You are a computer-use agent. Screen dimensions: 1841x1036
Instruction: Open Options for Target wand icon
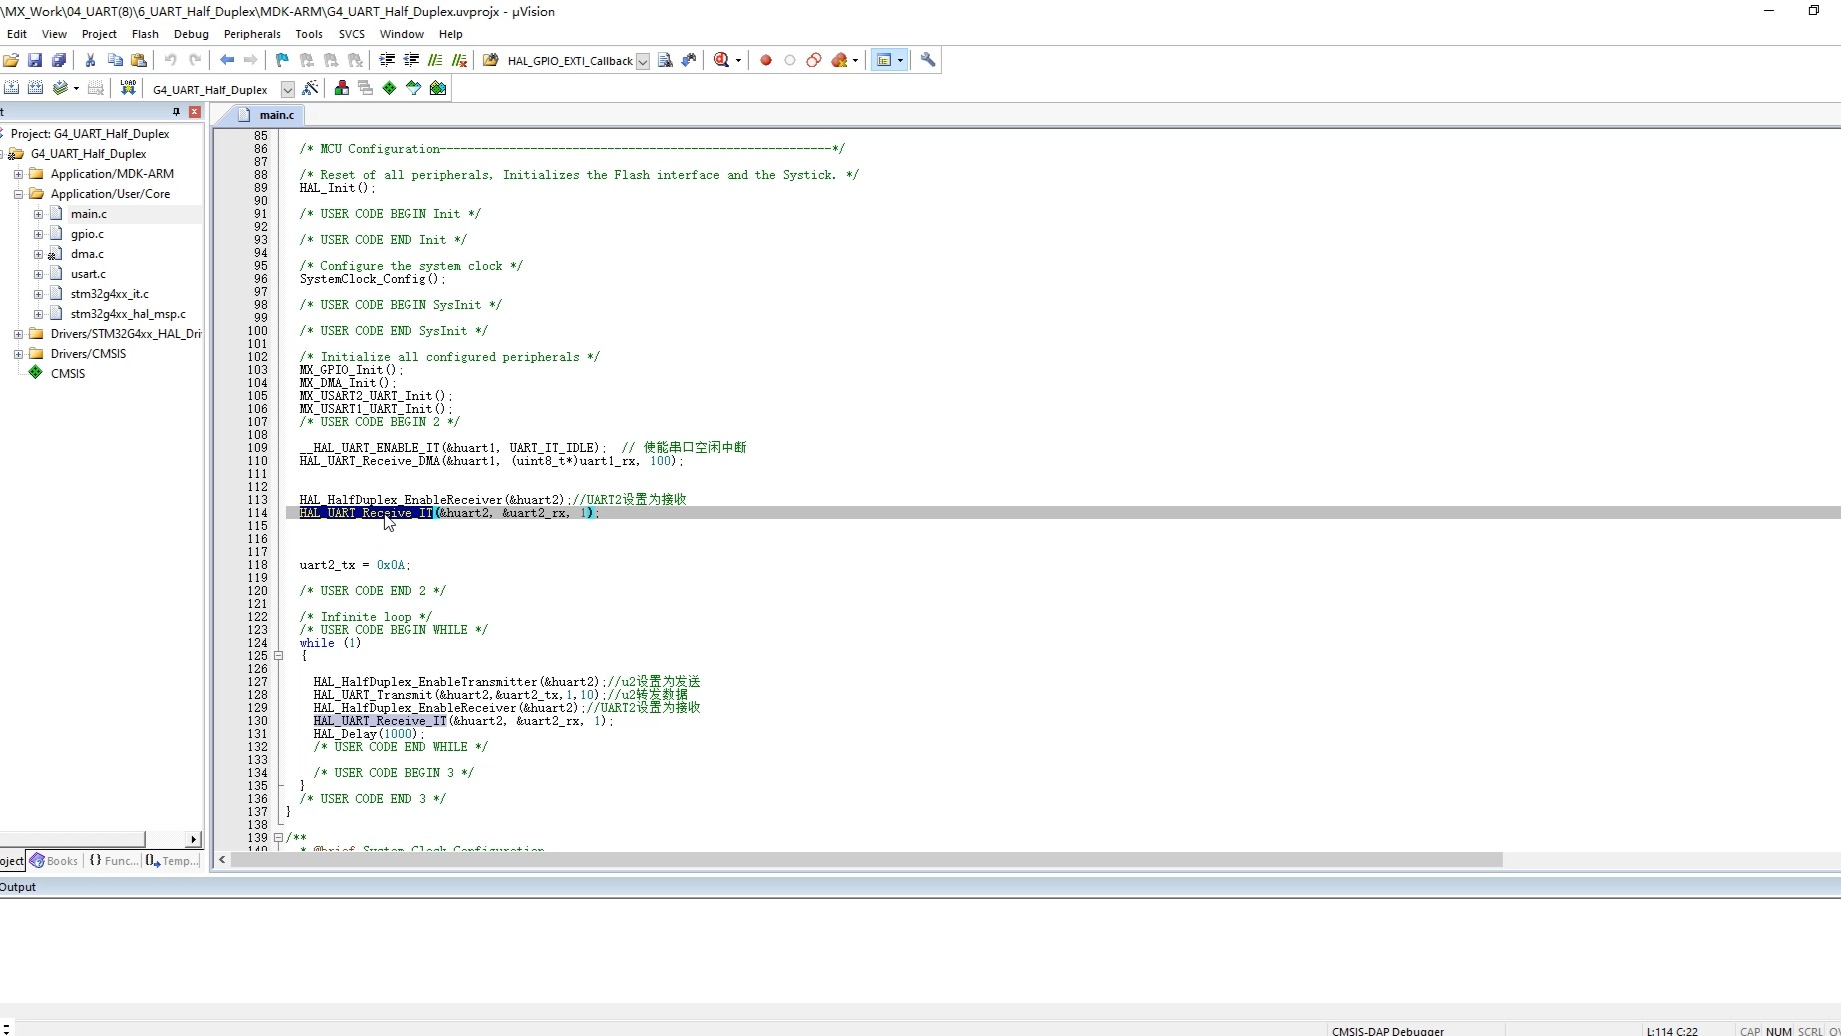click(x=310, y=88)
